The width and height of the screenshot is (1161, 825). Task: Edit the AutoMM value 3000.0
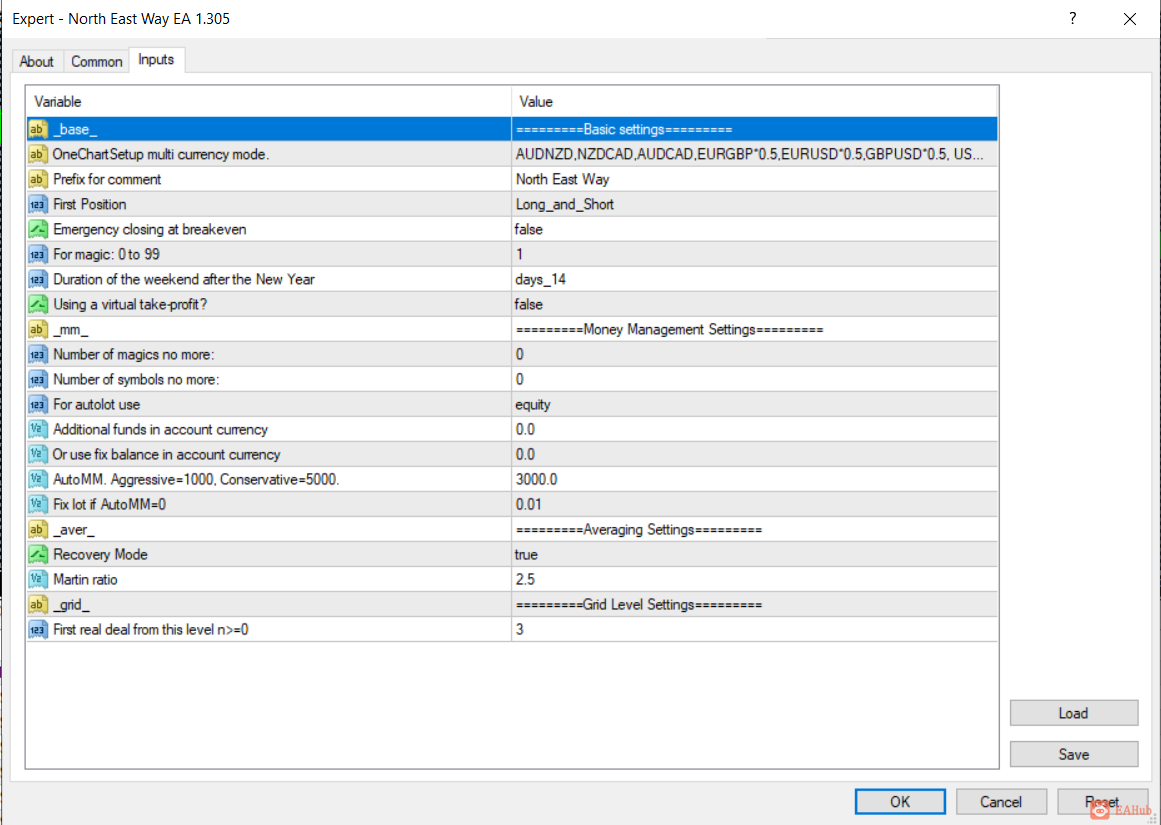click(755, 479)
